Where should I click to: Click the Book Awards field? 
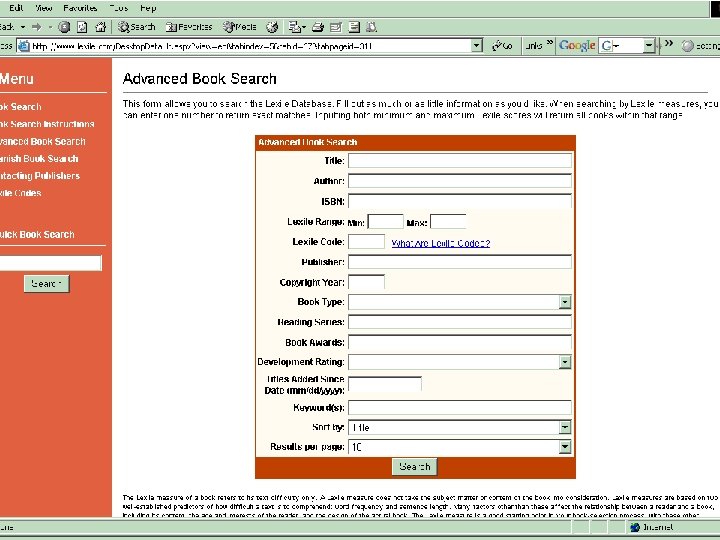point(460,342)
